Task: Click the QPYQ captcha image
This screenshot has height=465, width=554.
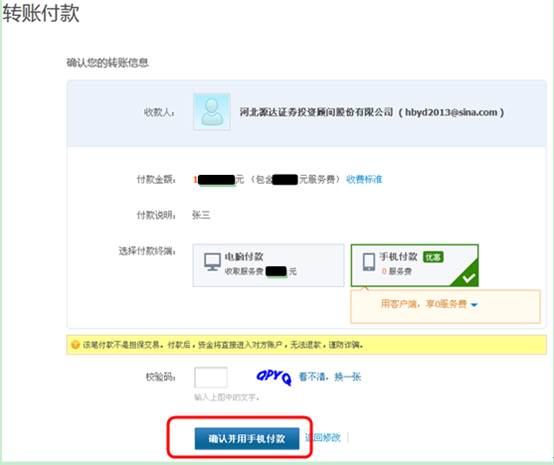Action: pyautogui.click(x=274, y=377)
